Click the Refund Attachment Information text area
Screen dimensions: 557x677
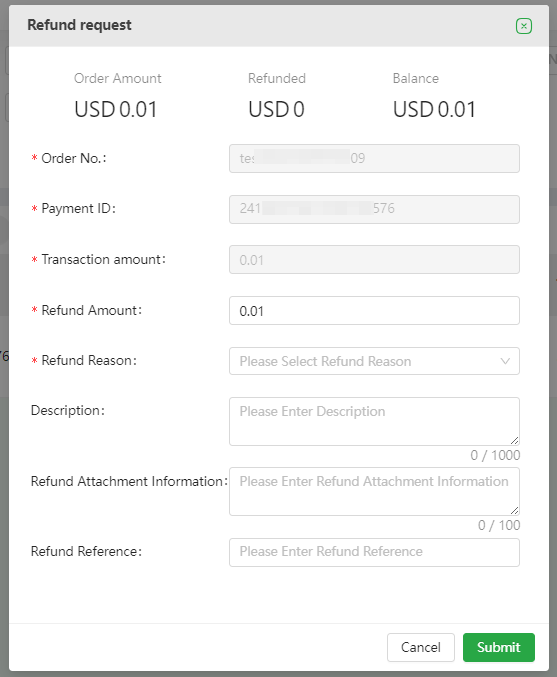[x=374, y=491]
